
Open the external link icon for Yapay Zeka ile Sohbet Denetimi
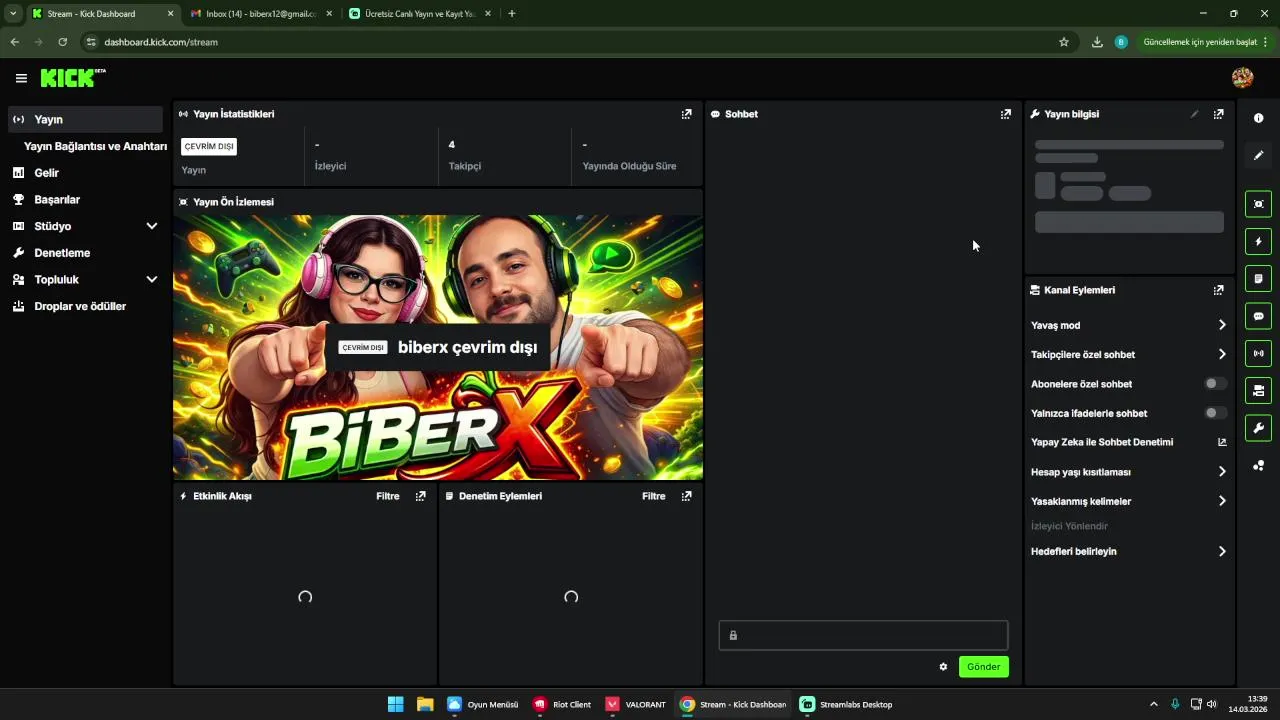(1222, 442)
